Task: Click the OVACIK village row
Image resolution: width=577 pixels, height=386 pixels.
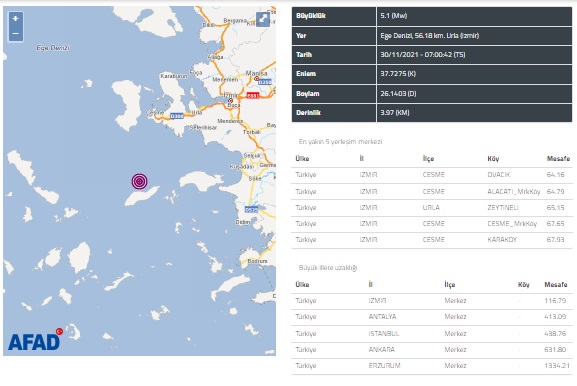Action: click(432, 175)
